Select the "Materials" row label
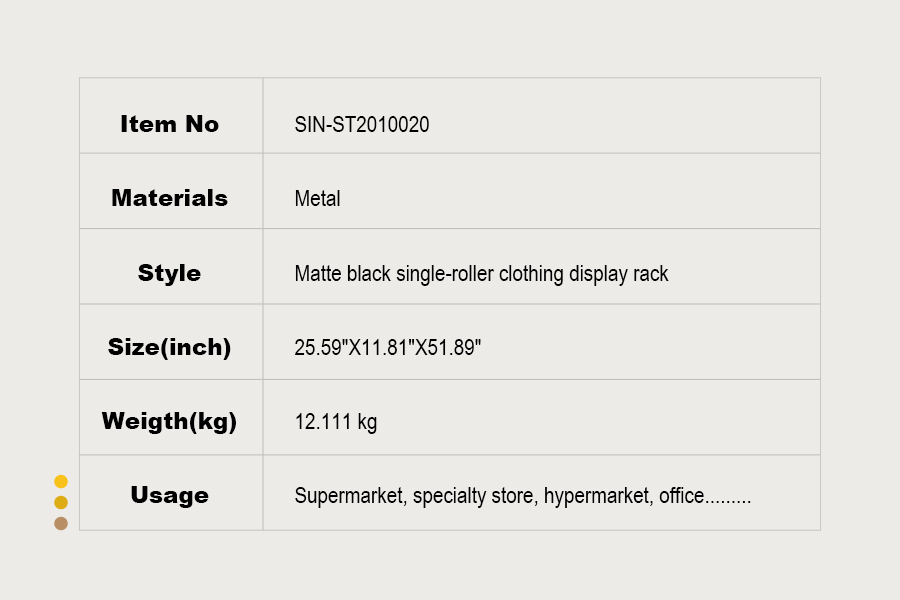The height and width of the screenshot is (600, 900). coord(169,198)
